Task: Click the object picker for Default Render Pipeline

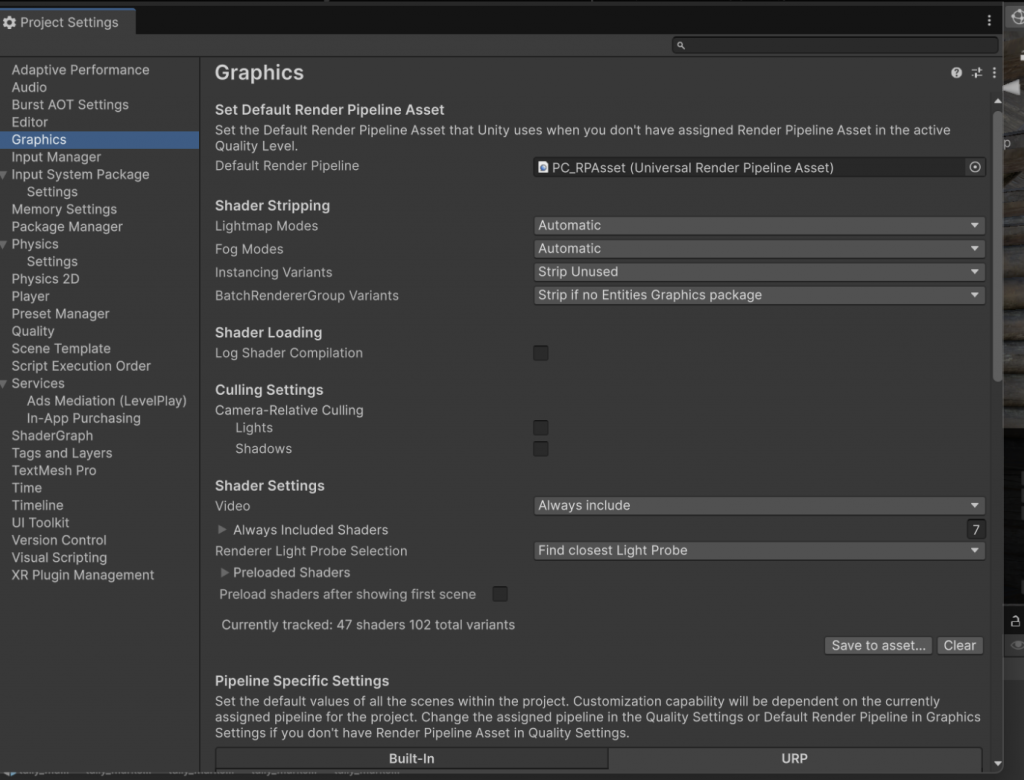Action: [975, 168]
